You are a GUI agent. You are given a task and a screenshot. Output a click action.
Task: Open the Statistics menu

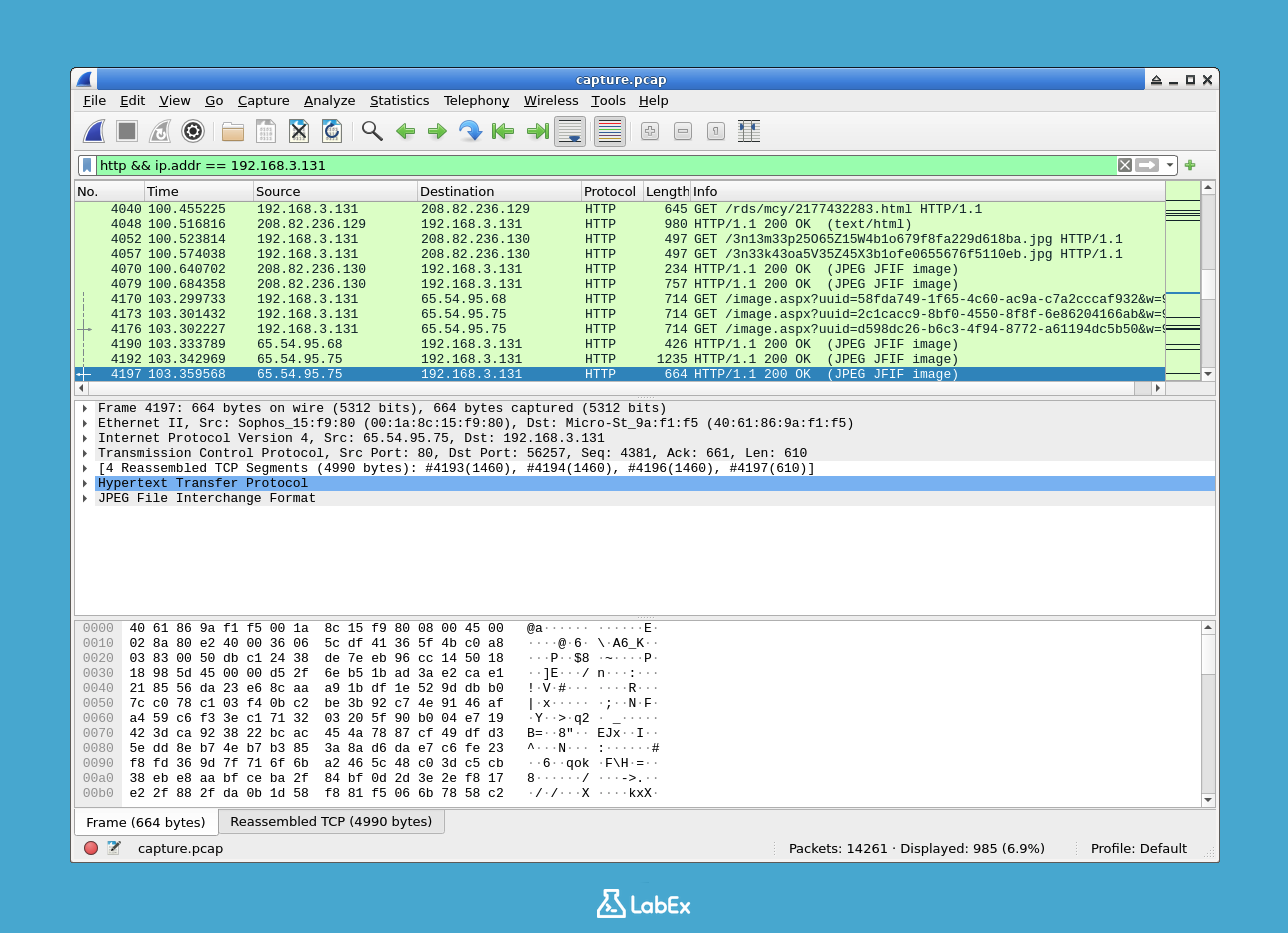pos(399,100)
